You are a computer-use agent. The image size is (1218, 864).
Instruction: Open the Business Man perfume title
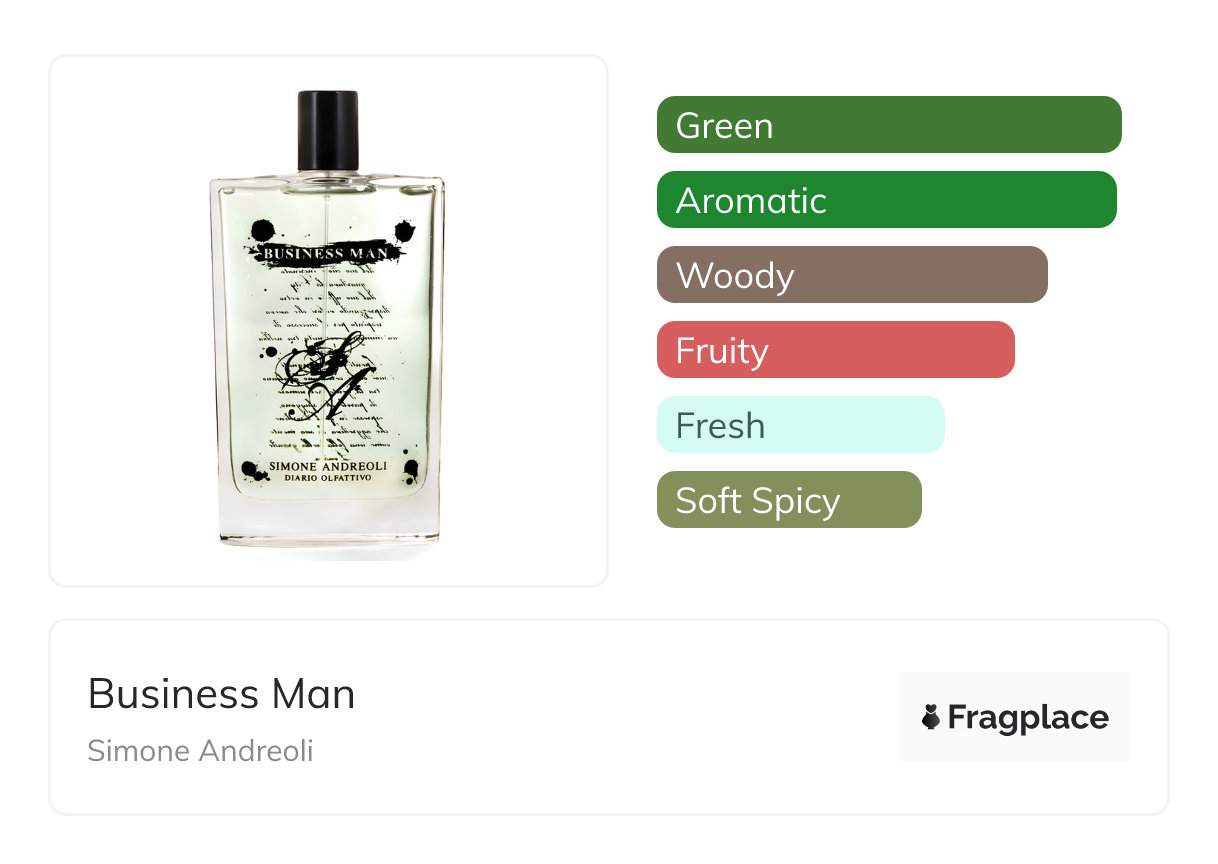(x=221, y=694)
